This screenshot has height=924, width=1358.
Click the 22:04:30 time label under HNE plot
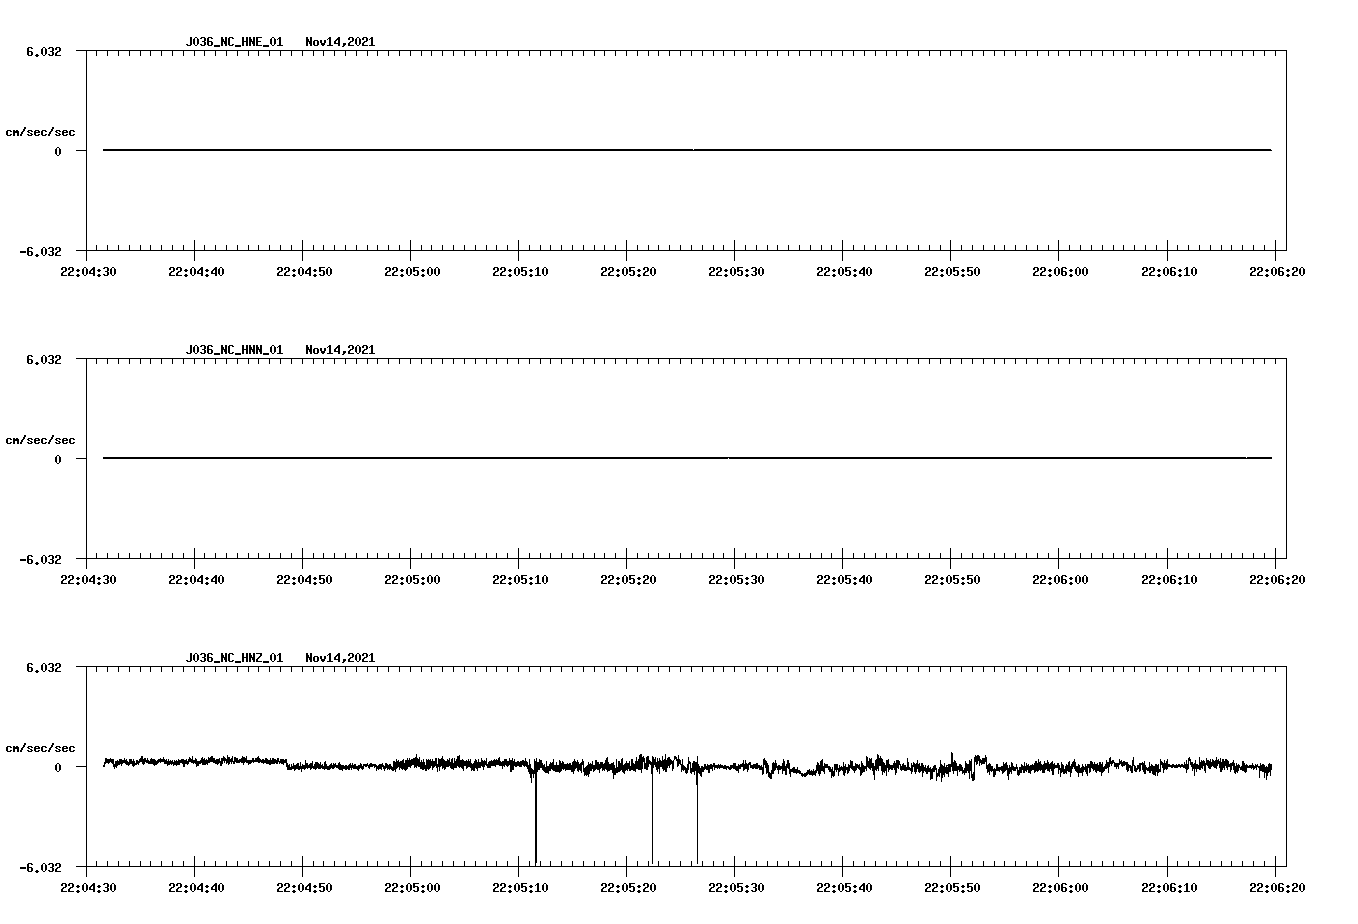88,271
